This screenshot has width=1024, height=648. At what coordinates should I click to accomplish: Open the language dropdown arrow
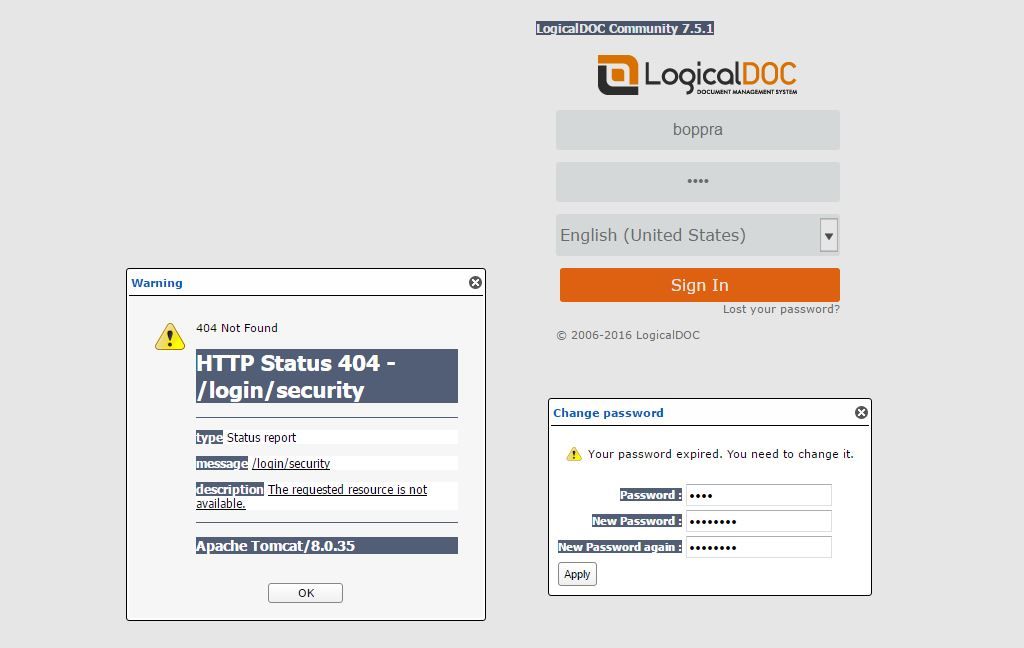pos(829,236)
